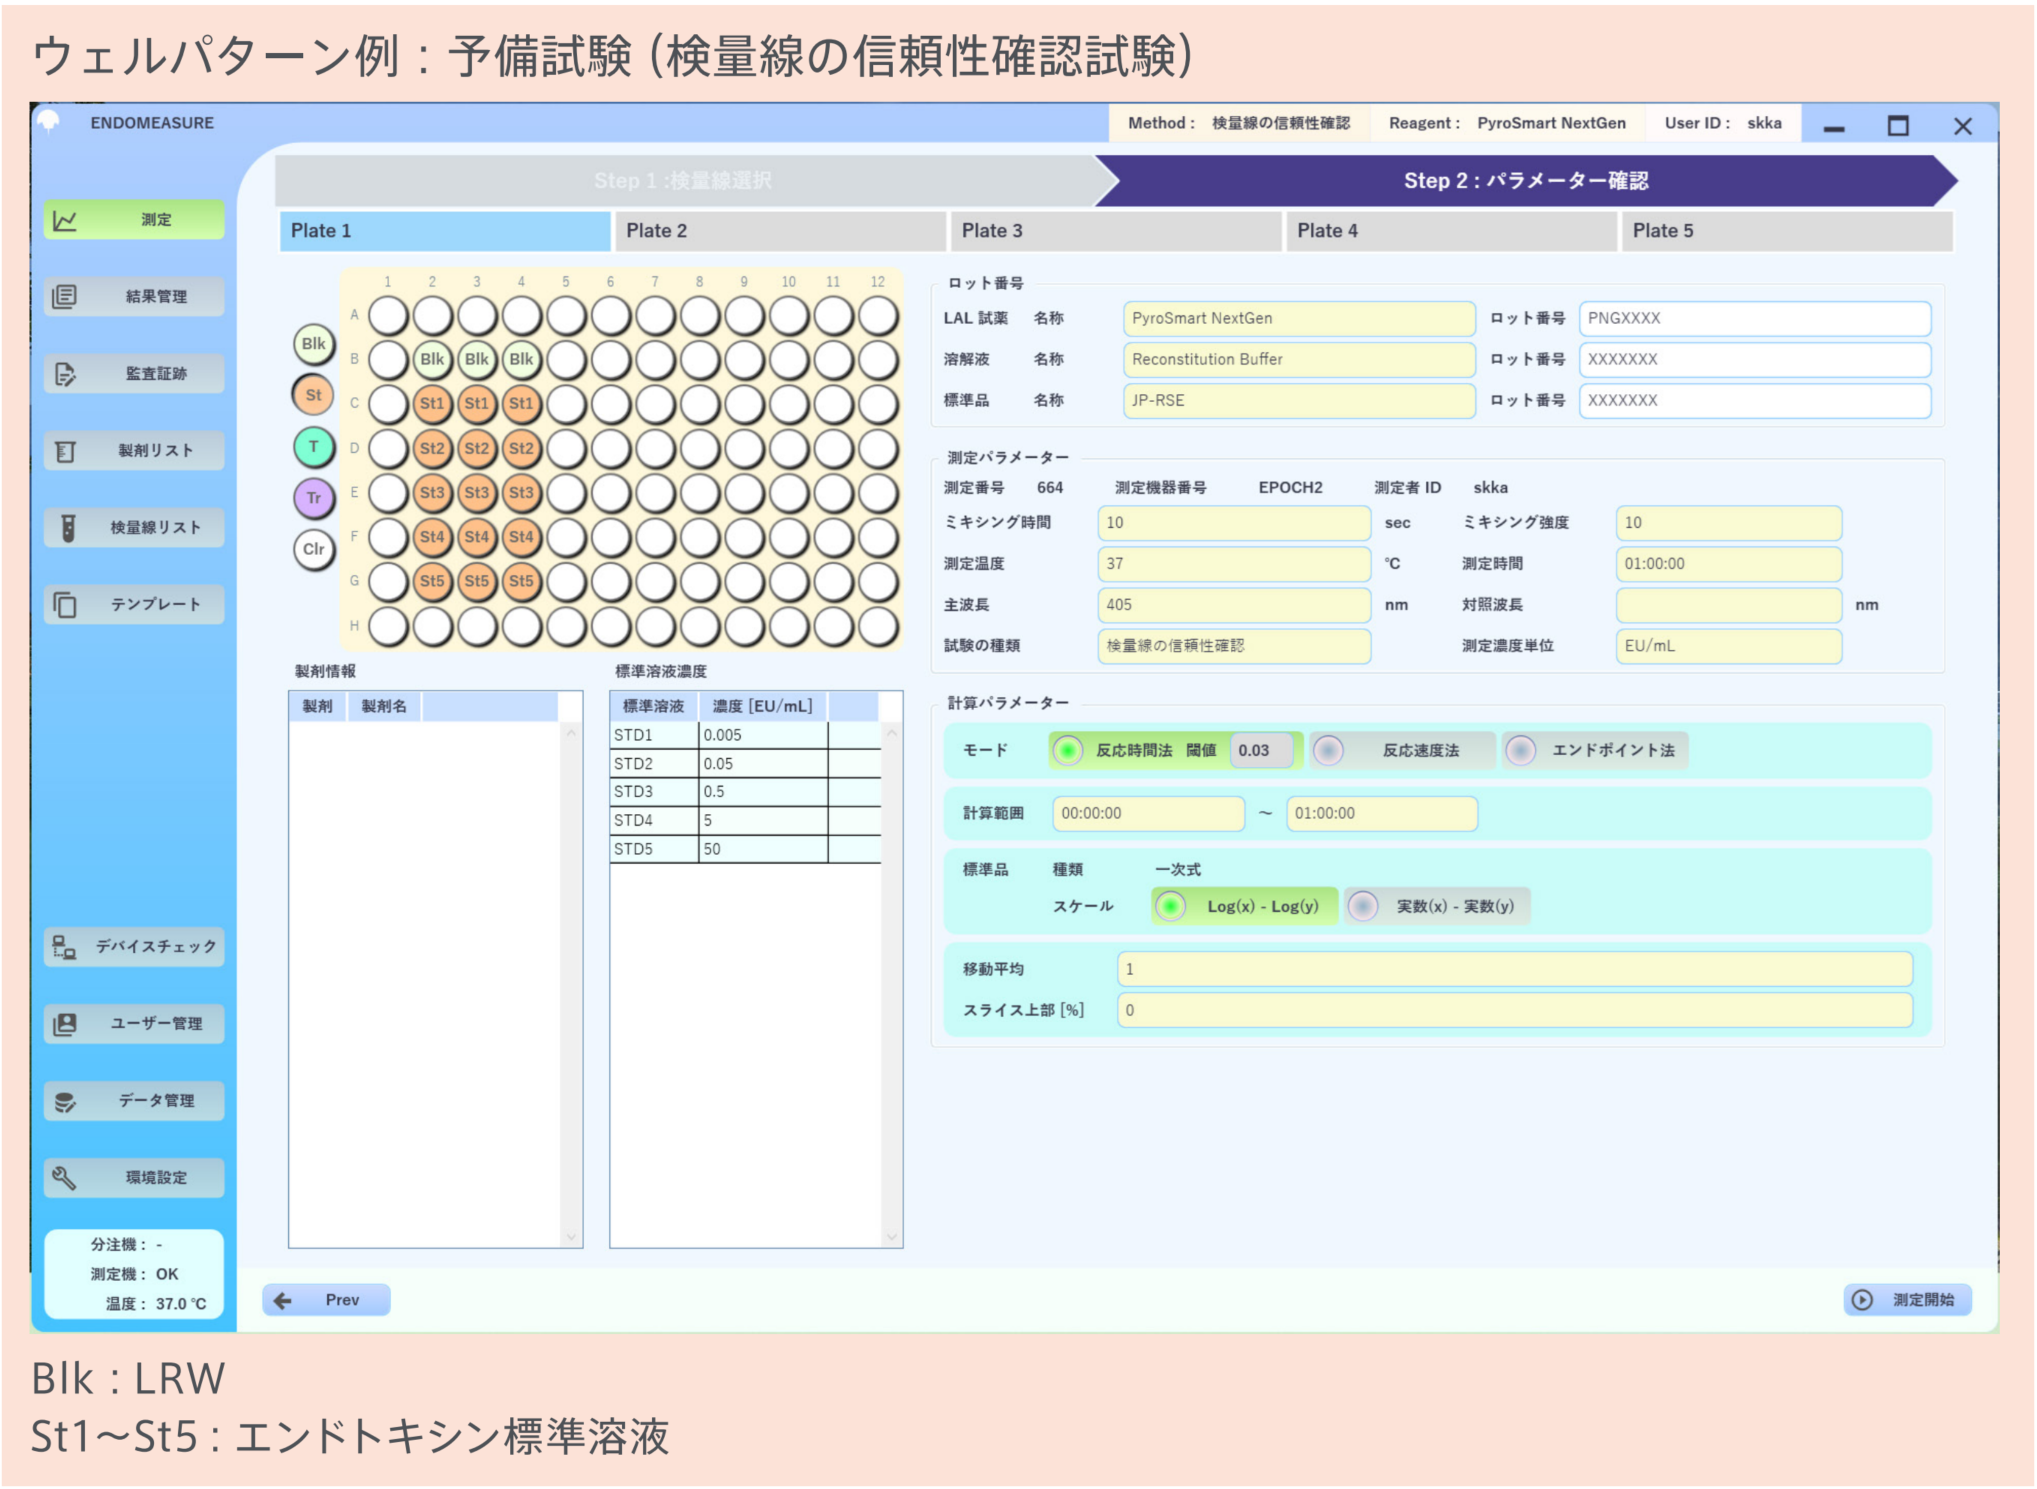This screenshot has height=1489, width=2037.
Task: Choose 実数(x) - 実数(y) scale option
Action: click(x=1363, y=907)
